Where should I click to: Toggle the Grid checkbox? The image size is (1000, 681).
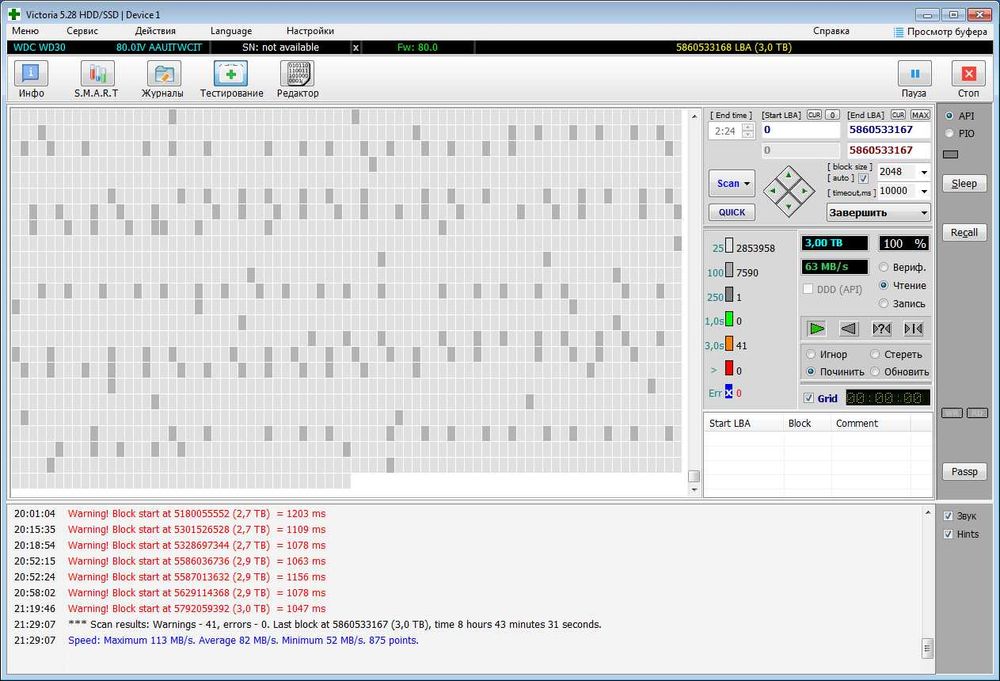[x=809, y=398]
